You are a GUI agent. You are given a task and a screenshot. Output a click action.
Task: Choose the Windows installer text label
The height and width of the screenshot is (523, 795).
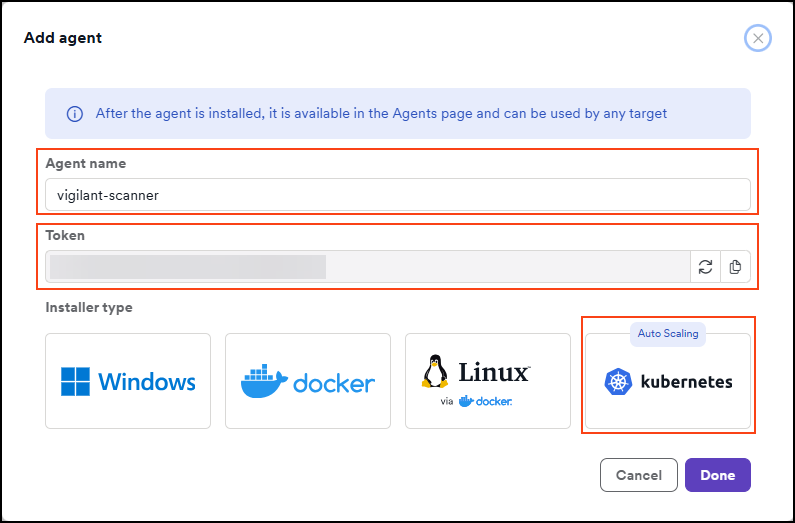pyautogui.click(x=147, y=381)
